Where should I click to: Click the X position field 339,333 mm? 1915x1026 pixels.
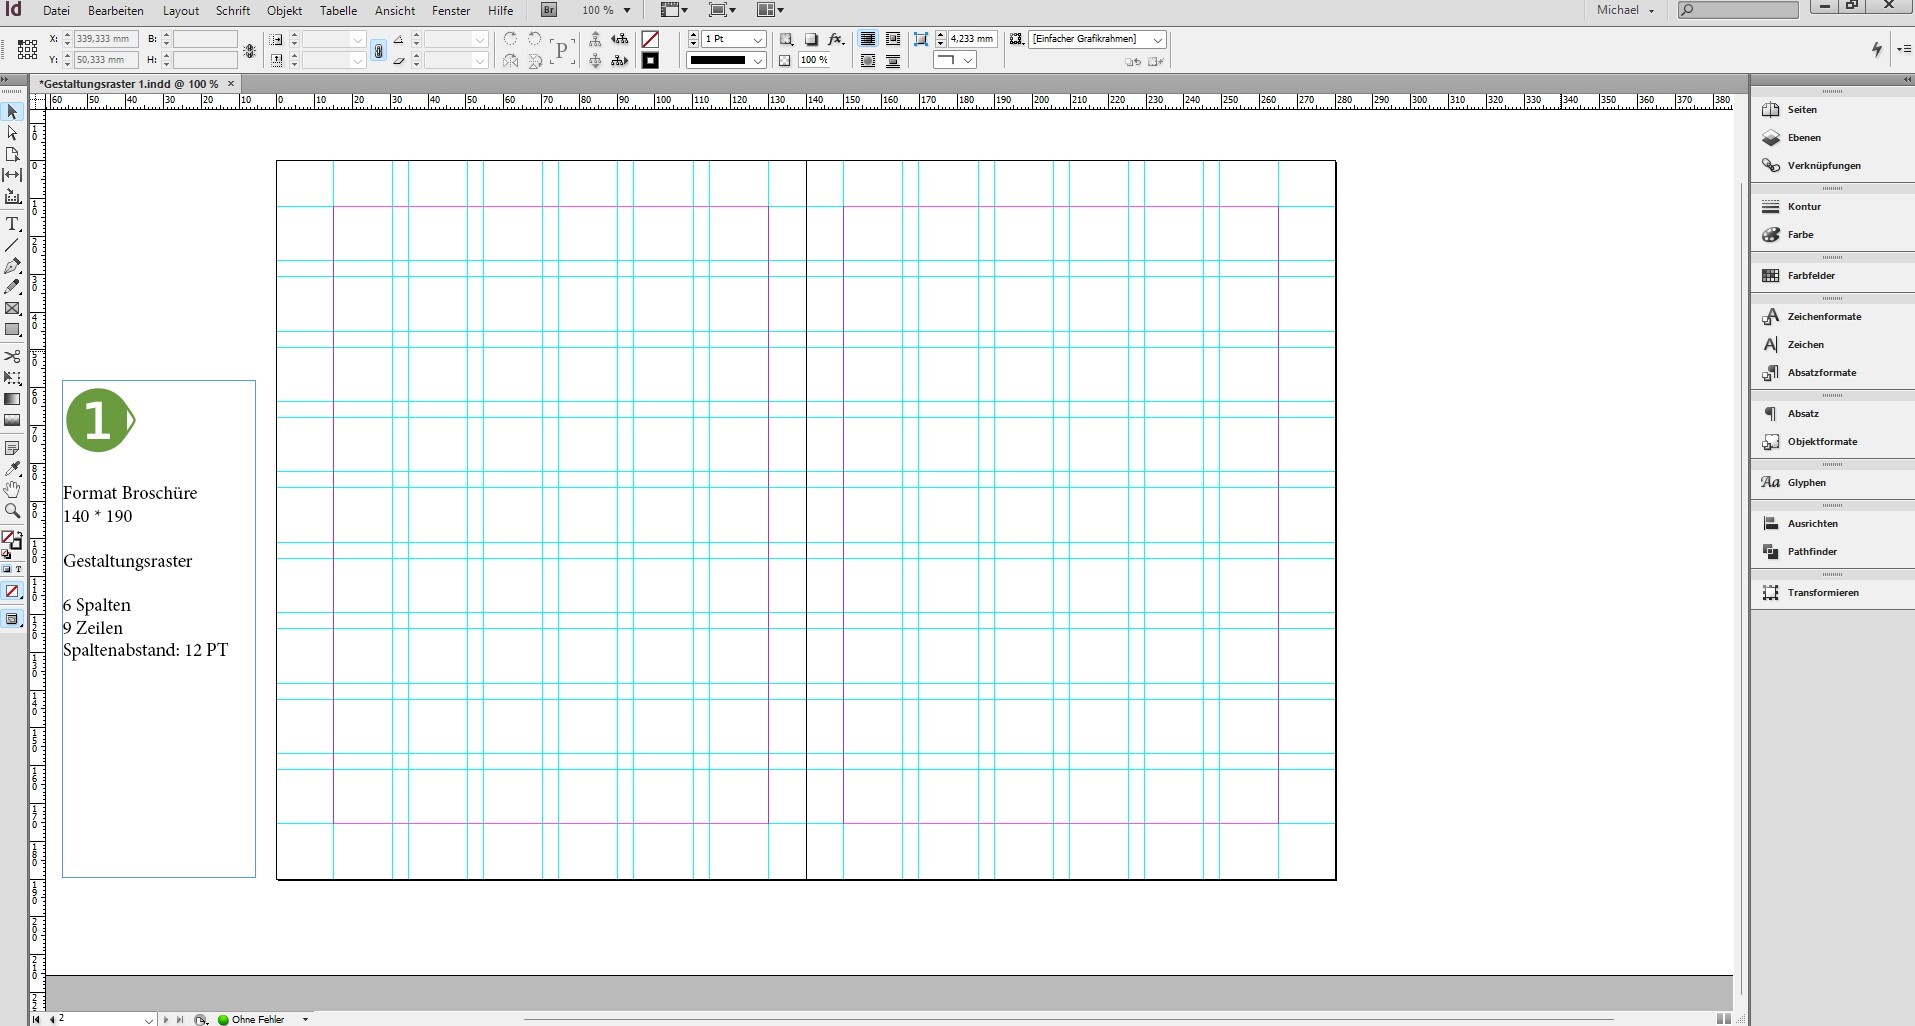click(106, 39)
